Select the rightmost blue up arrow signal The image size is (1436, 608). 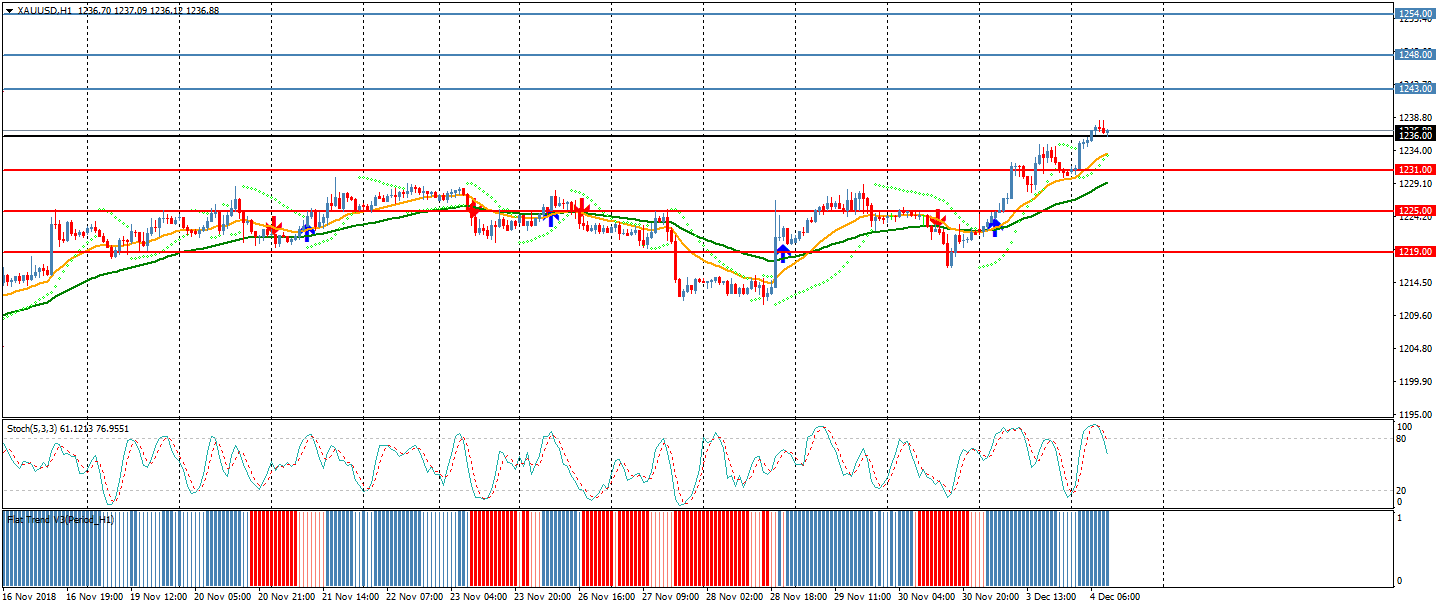995,227
